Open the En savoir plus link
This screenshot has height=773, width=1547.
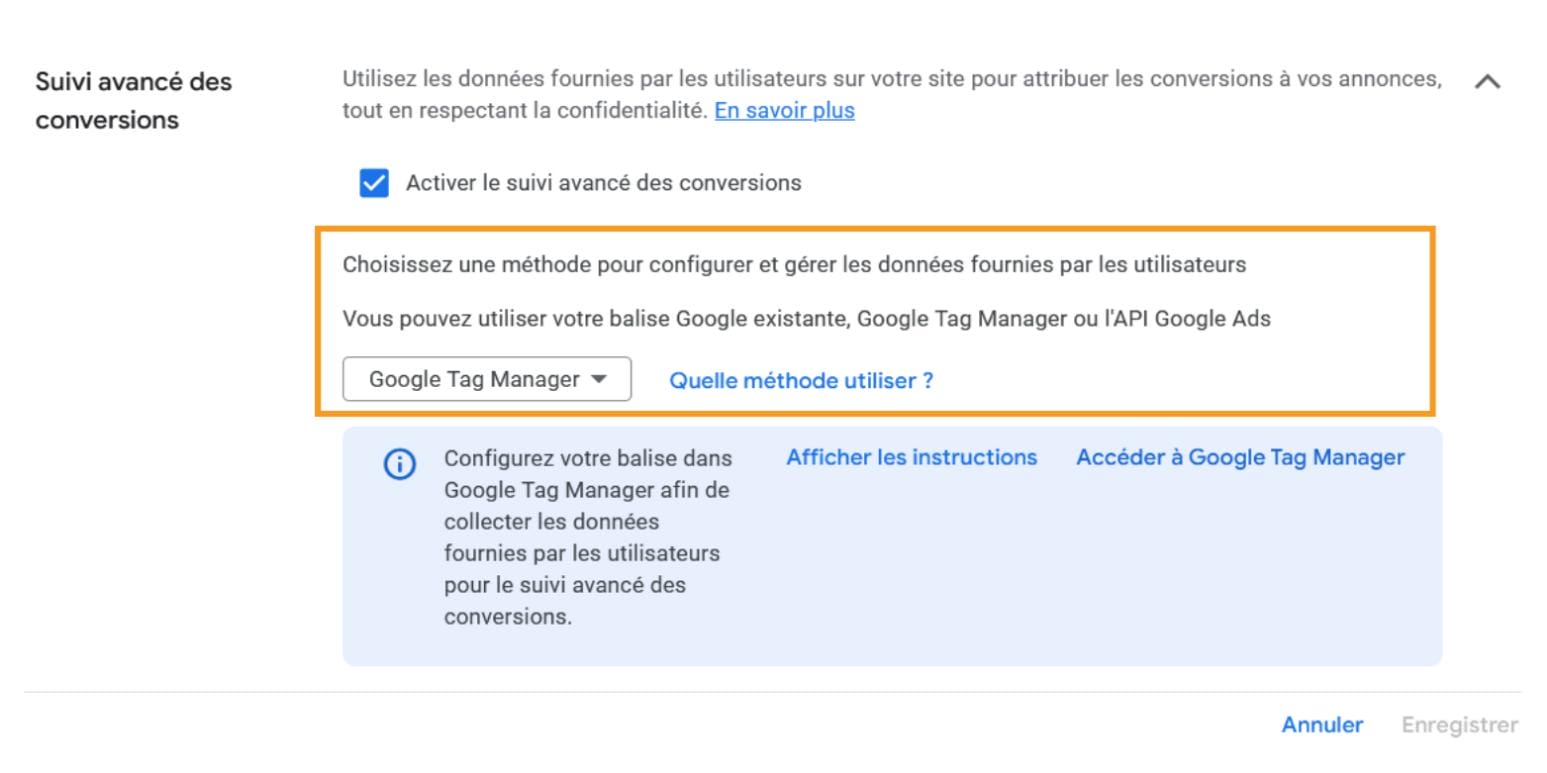click(784, 110)
